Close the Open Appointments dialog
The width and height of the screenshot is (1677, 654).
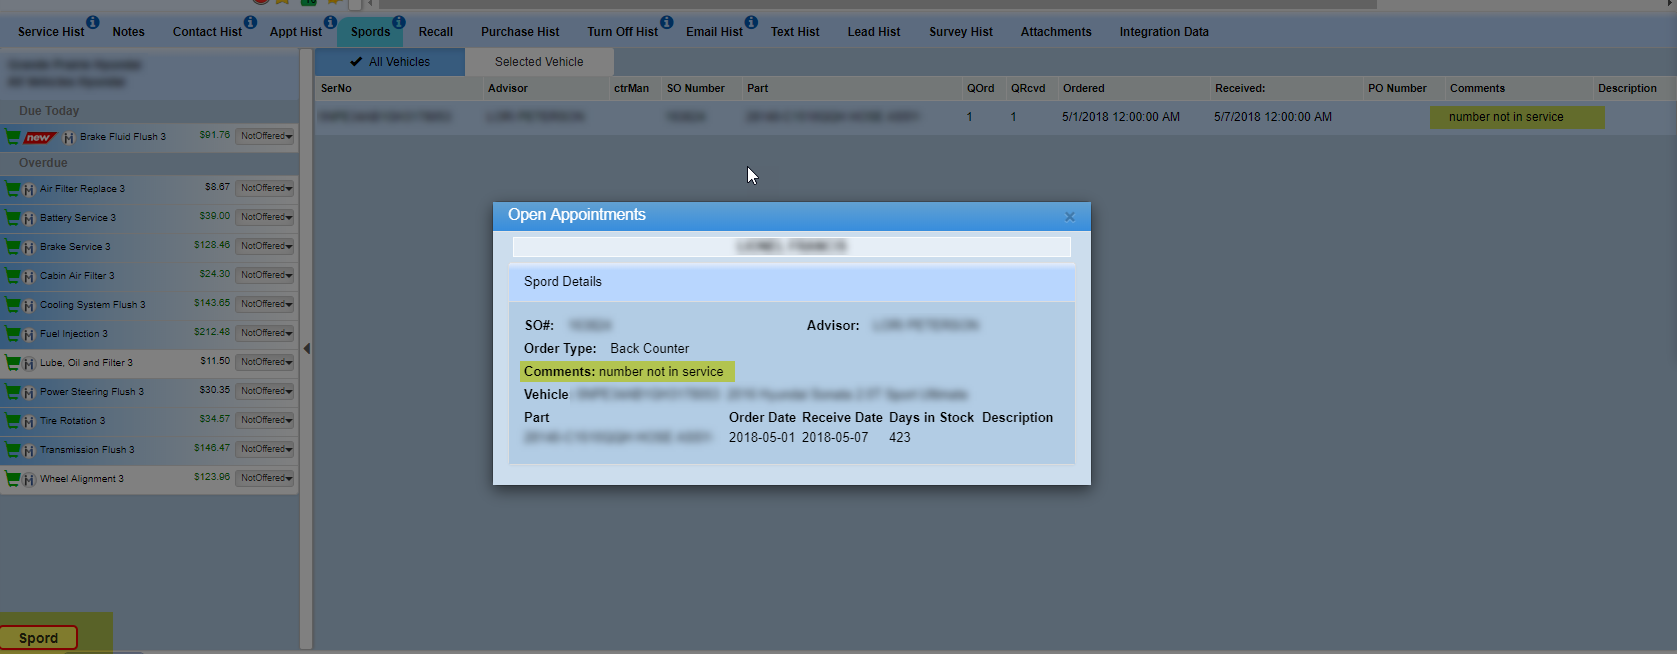(1069, 216)
